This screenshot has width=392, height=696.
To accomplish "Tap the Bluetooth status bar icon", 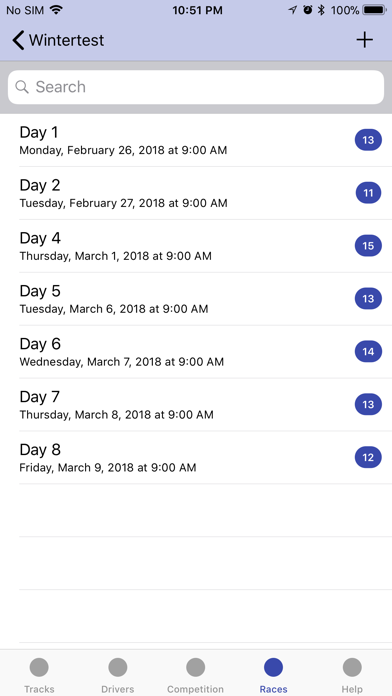I will click(321, 10).
